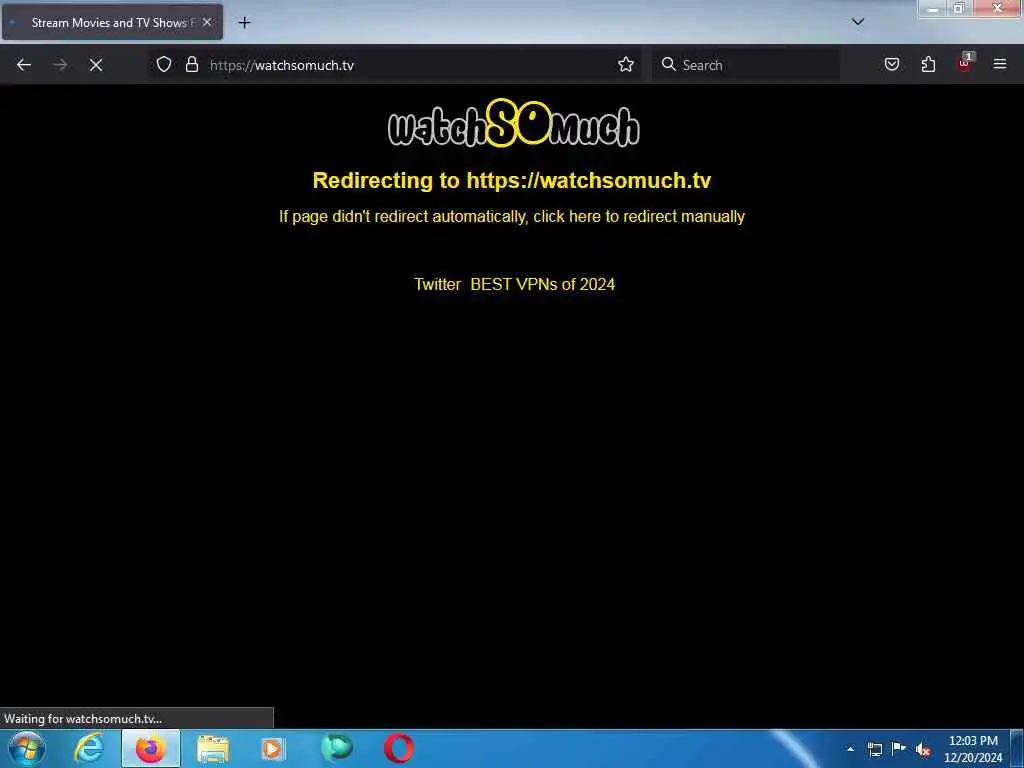Save page to Pocket
This screenshot has height=768, width=1024.
(892, 64)
